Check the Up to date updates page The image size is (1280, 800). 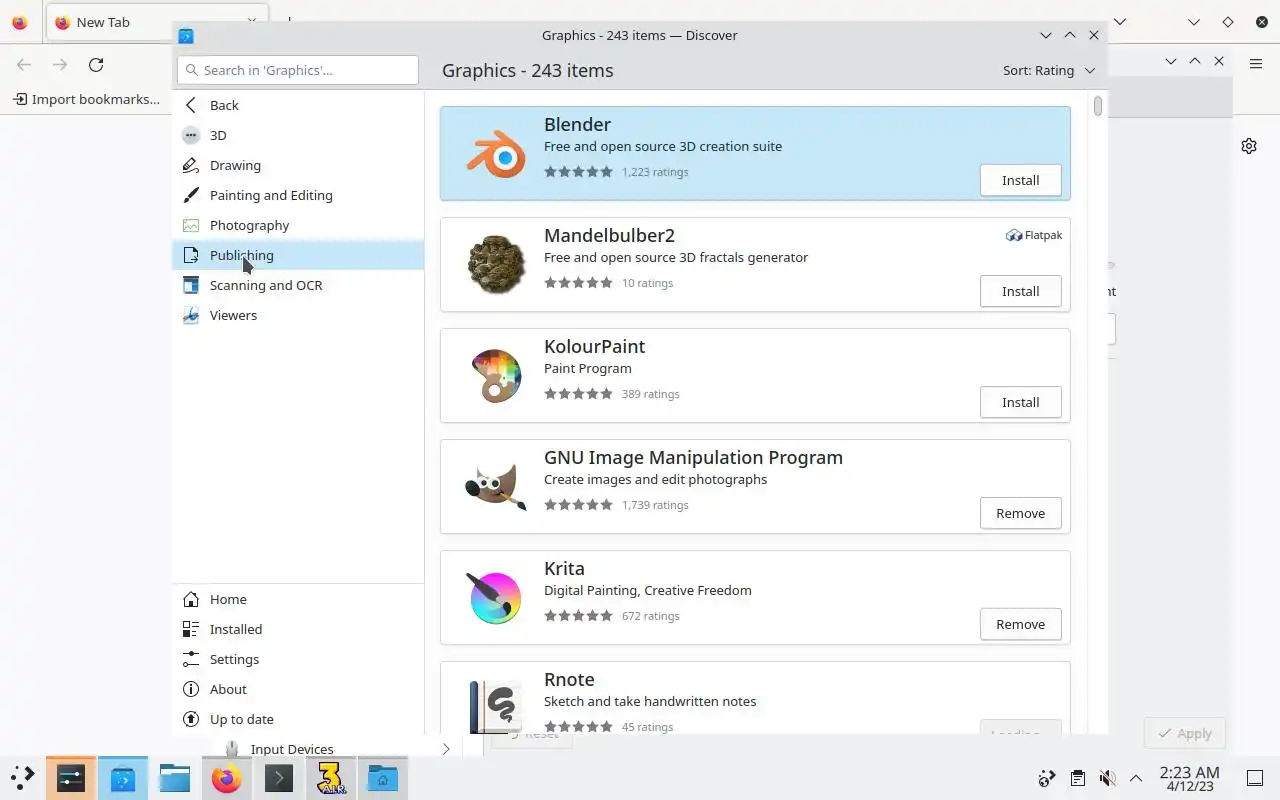(x=298, y=719)
